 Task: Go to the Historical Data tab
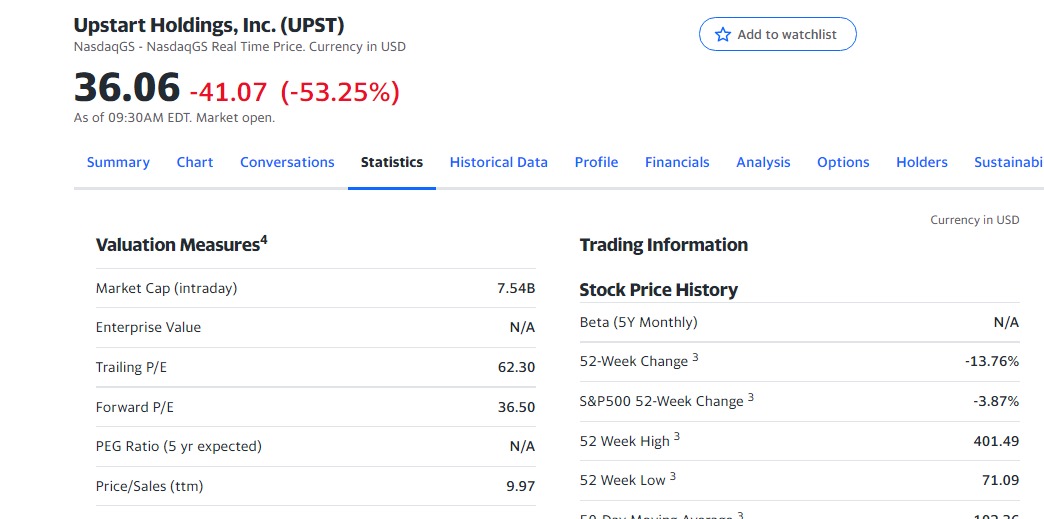(x=499, y=162)
